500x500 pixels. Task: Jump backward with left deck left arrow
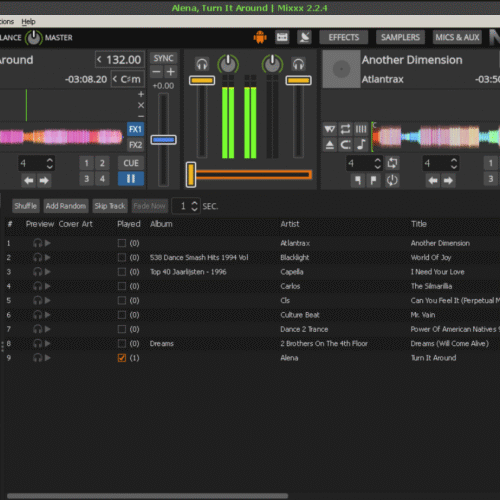click(29, 181)
